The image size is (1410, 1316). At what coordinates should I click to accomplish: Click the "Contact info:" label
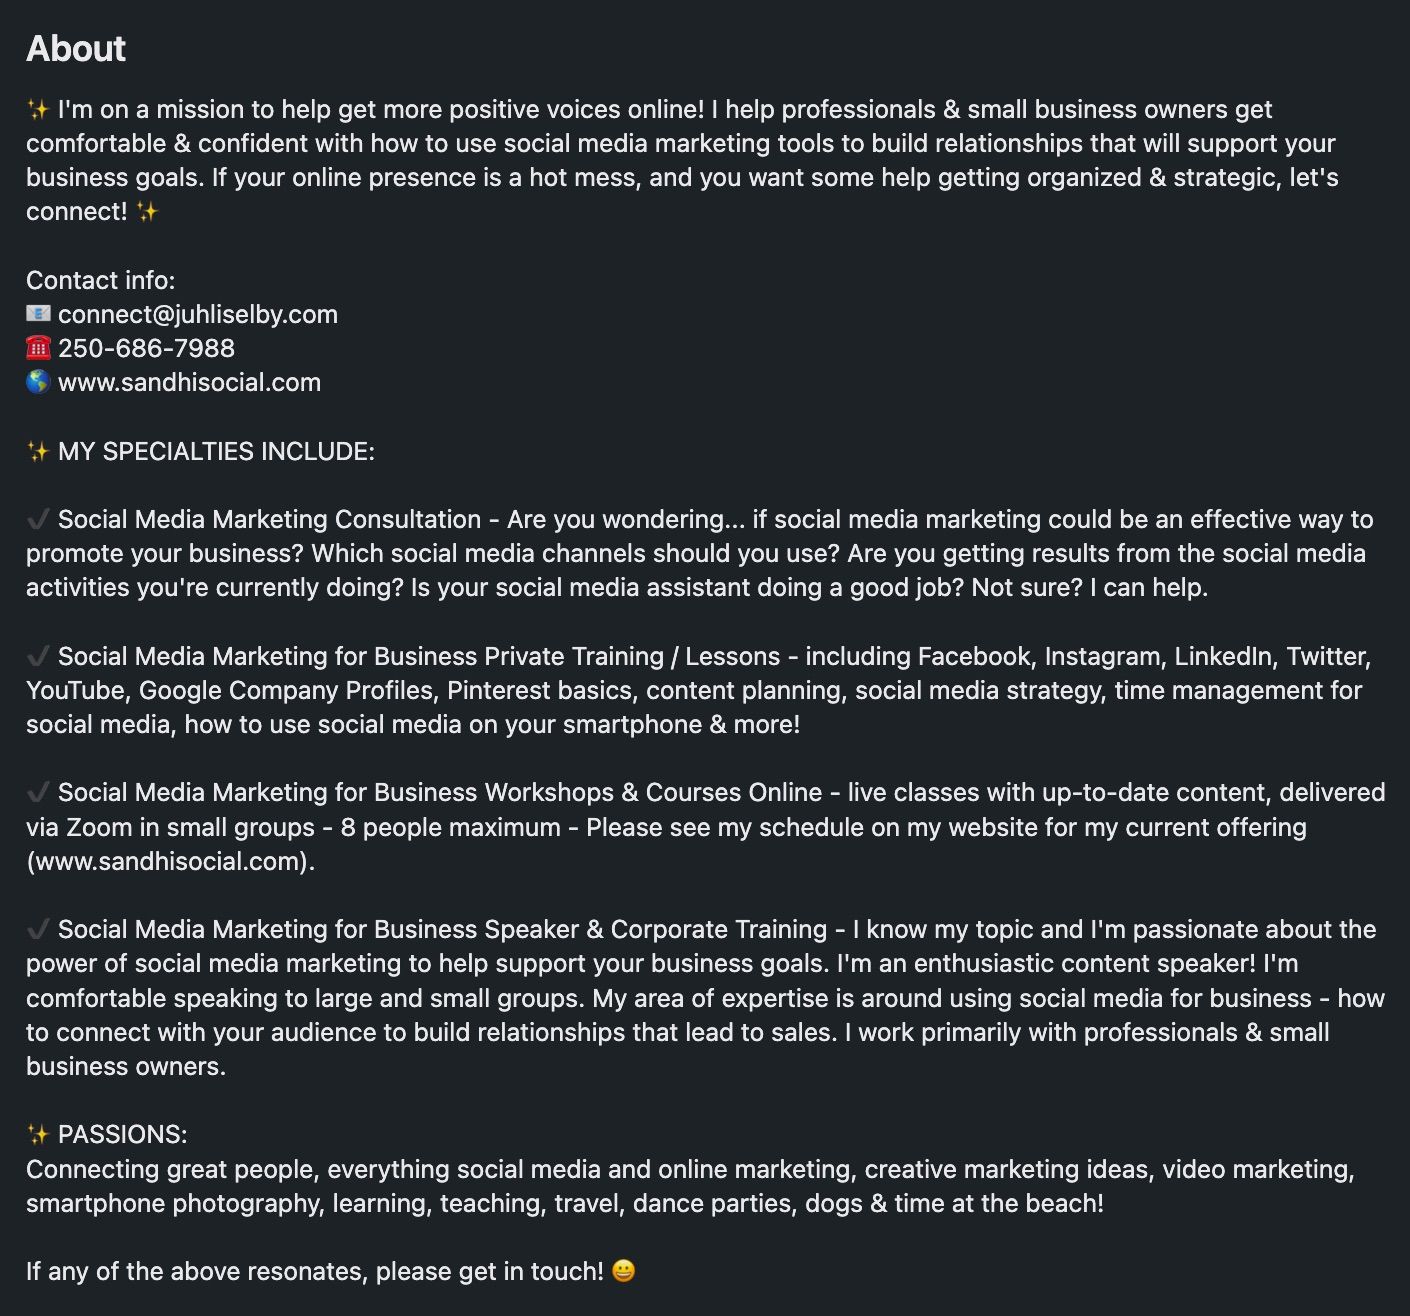(100, 280)
